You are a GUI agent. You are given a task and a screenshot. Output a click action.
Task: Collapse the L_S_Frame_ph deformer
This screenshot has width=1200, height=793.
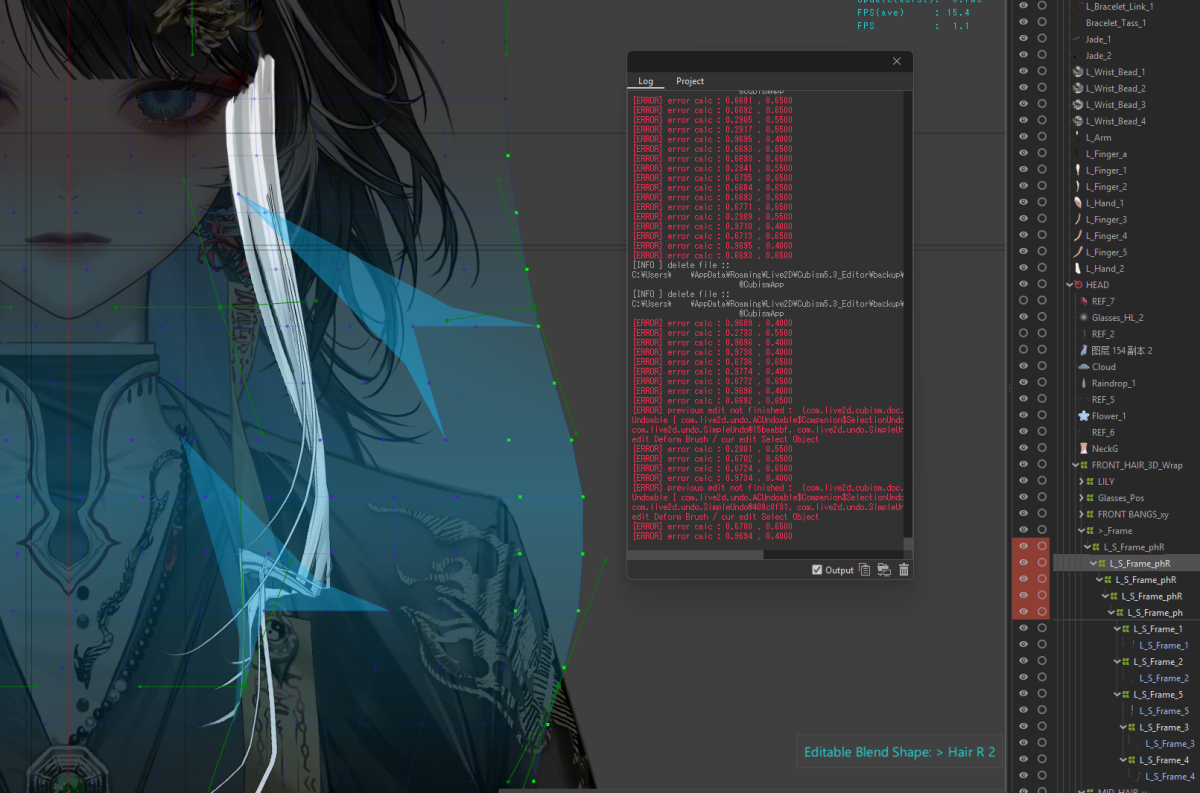tap(1111, 613)
